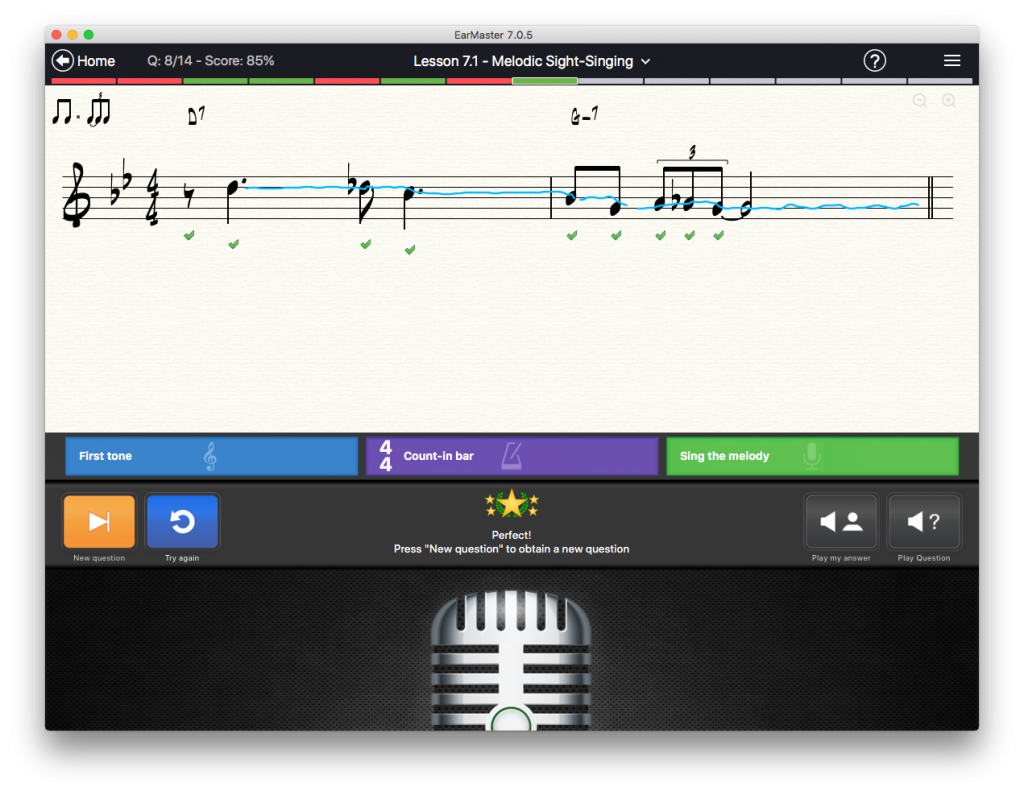The height and width of the screenshot is (795, 1024).
Task: Click the swing rhythm notation icon
Action: point(81,110)
